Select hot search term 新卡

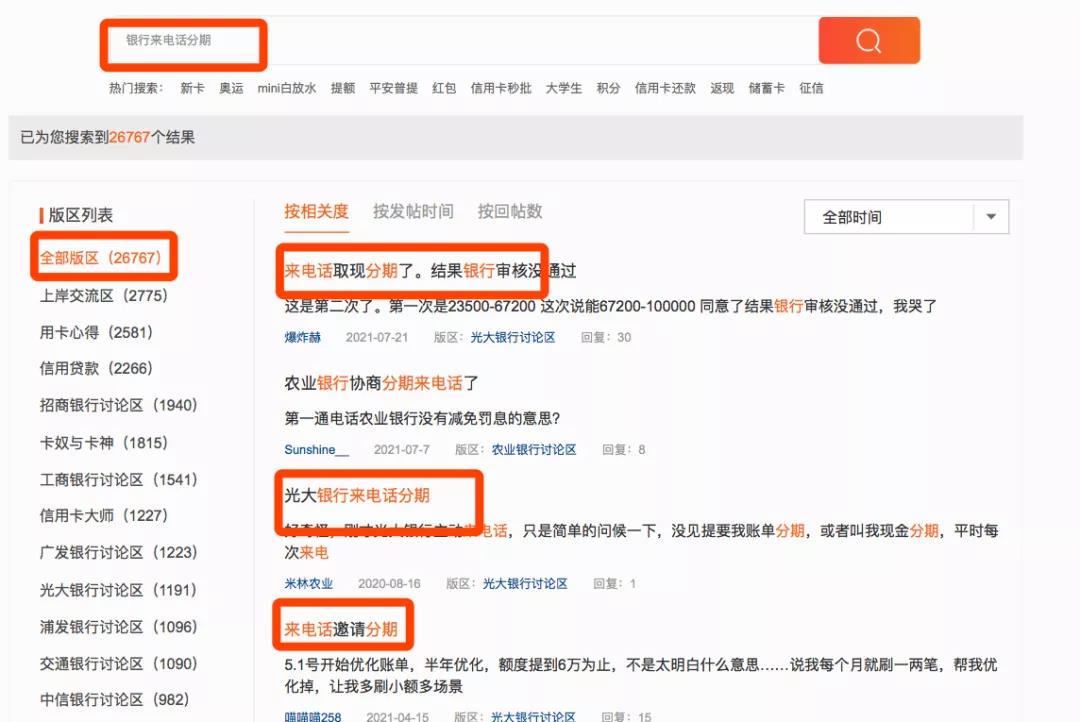192,88
